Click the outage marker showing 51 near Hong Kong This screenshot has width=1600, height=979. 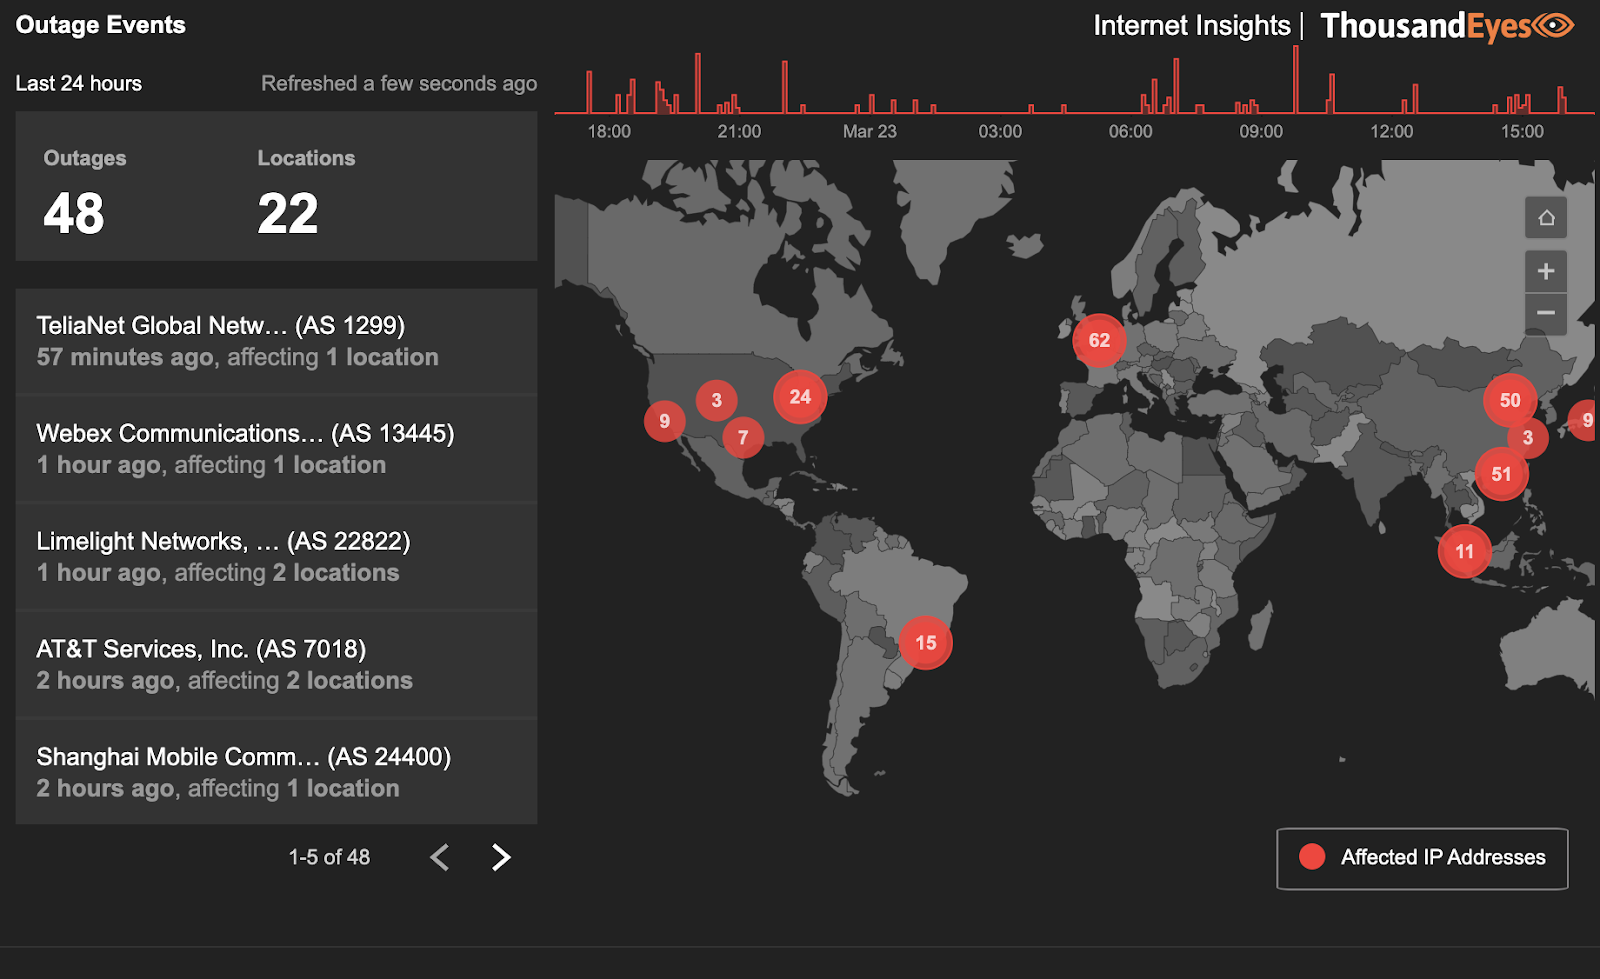click(1502, 475)
